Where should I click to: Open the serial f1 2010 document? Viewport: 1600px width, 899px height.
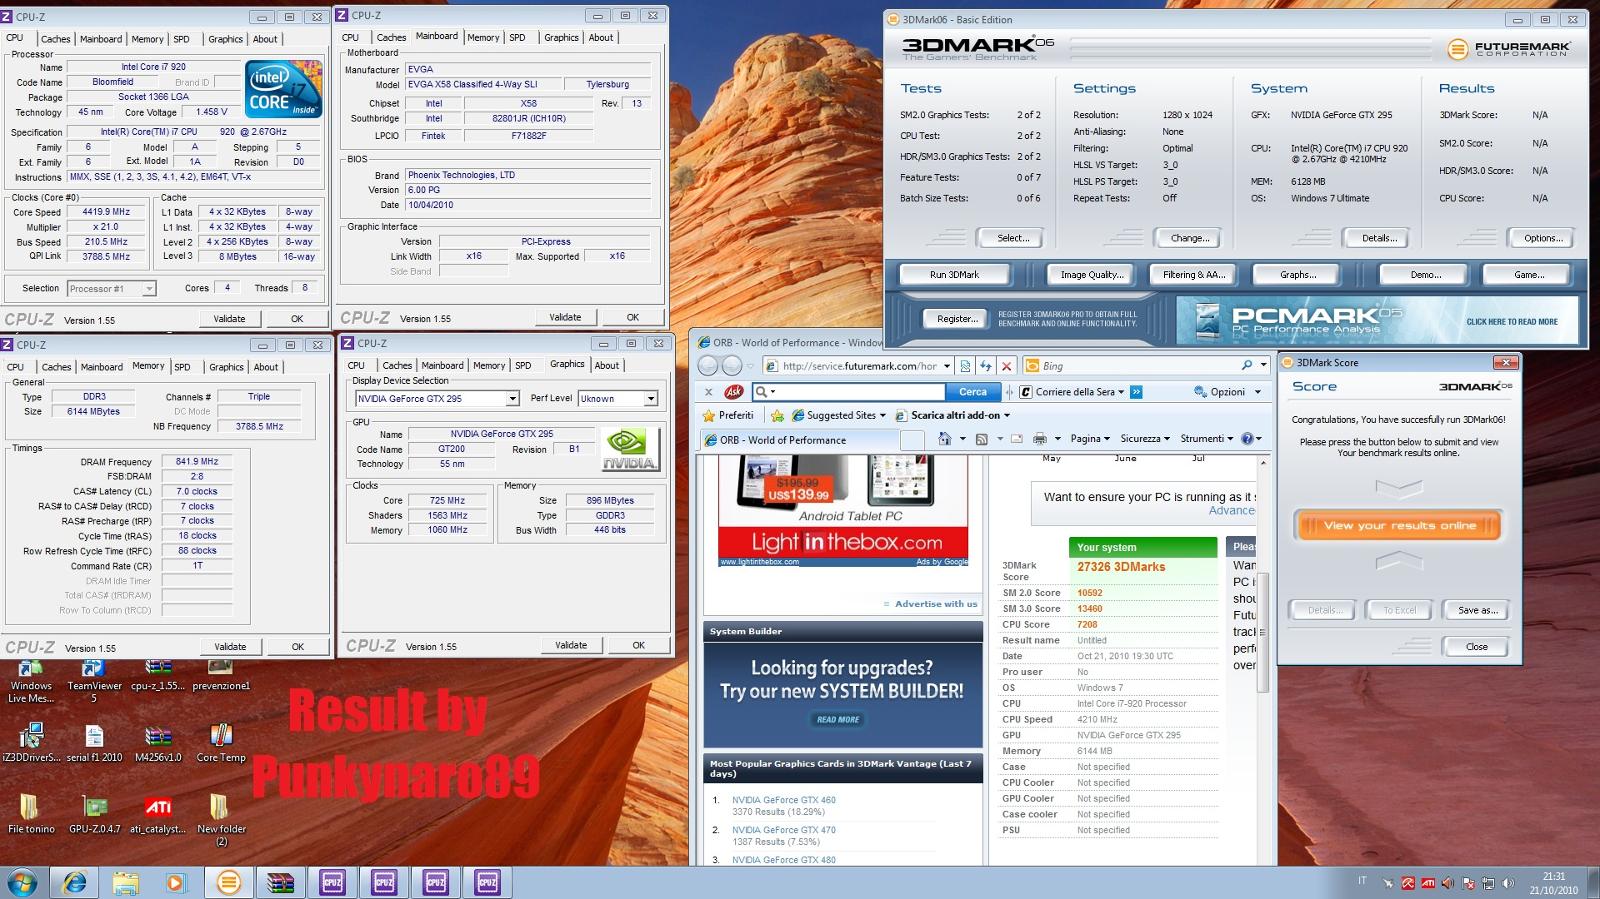click(94, 743)
